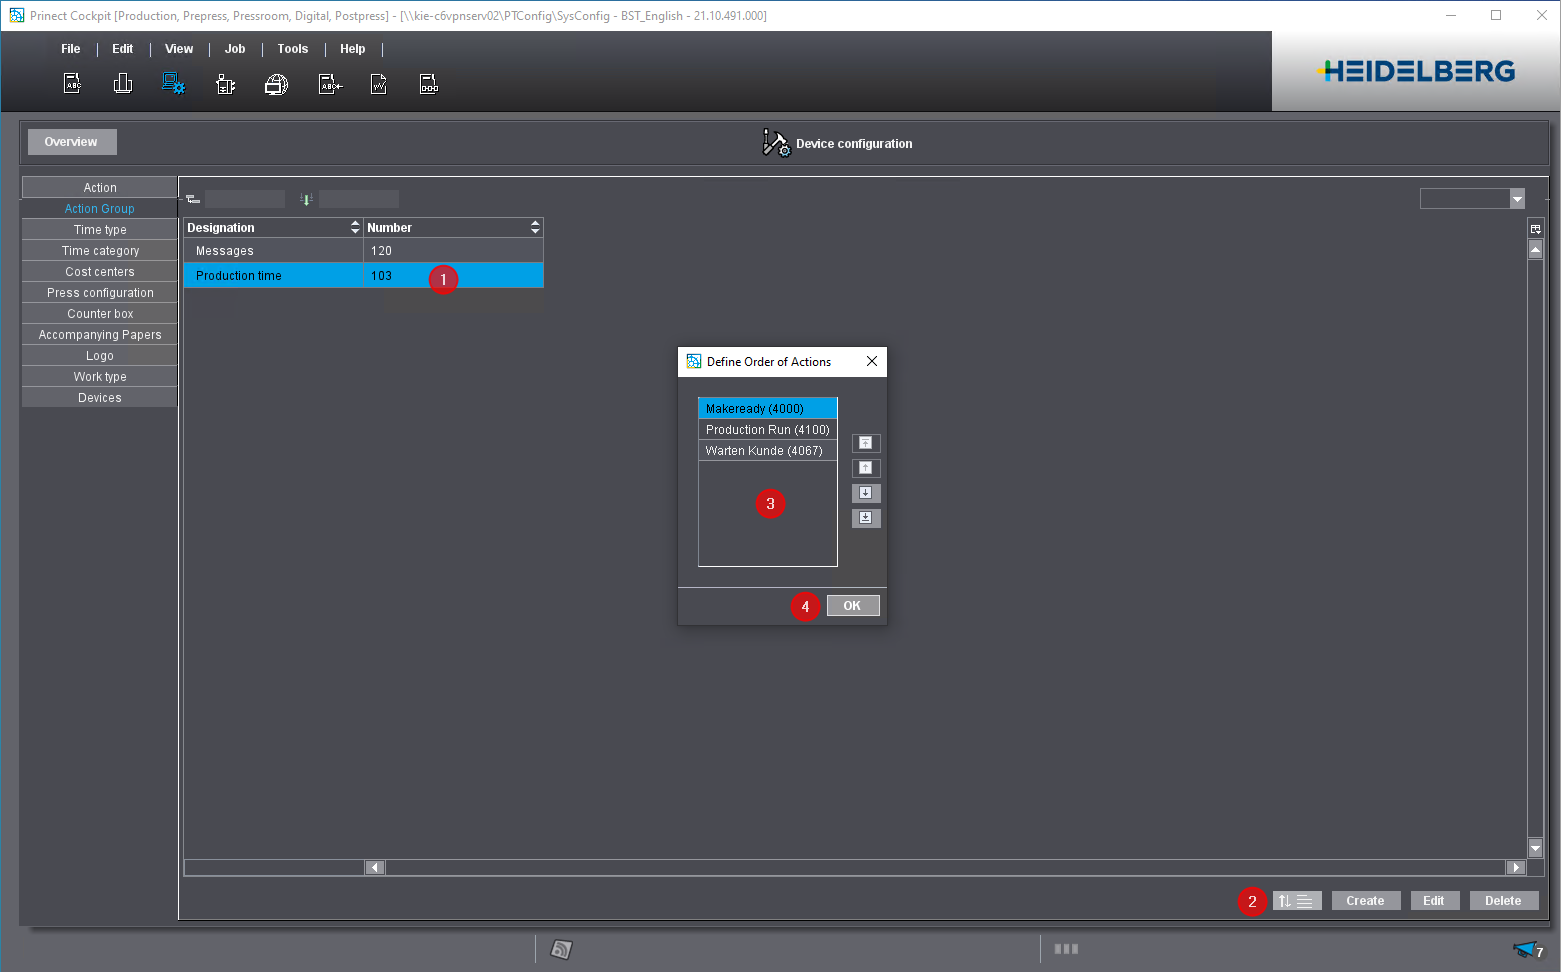Open the globe network toolbar icon

click(276, 83)
